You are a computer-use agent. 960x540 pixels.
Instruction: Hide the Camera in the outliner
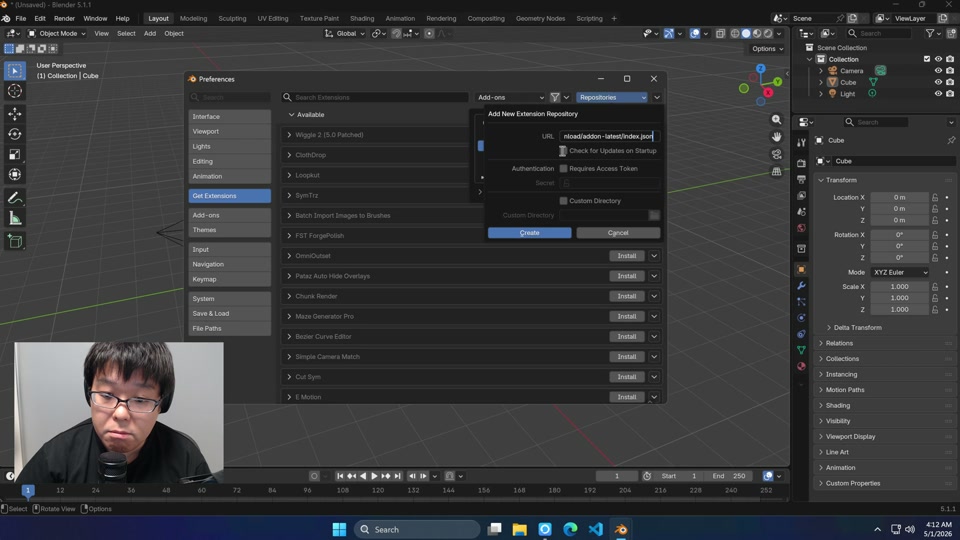[938, 71]
